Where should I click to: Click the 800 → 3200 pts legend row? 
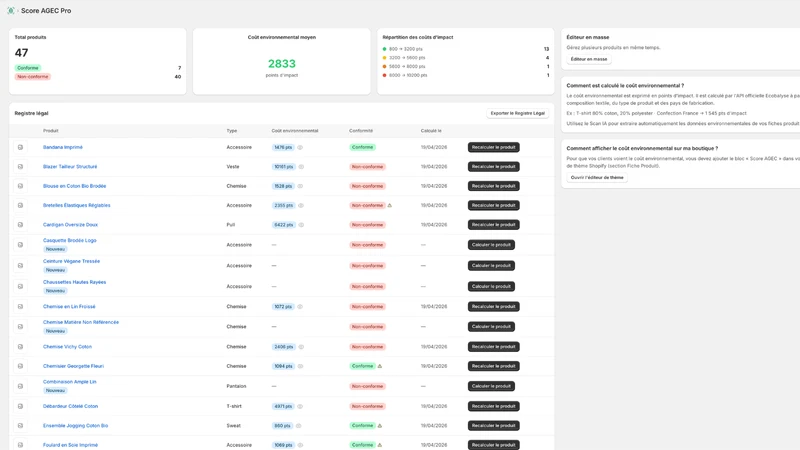466,49
